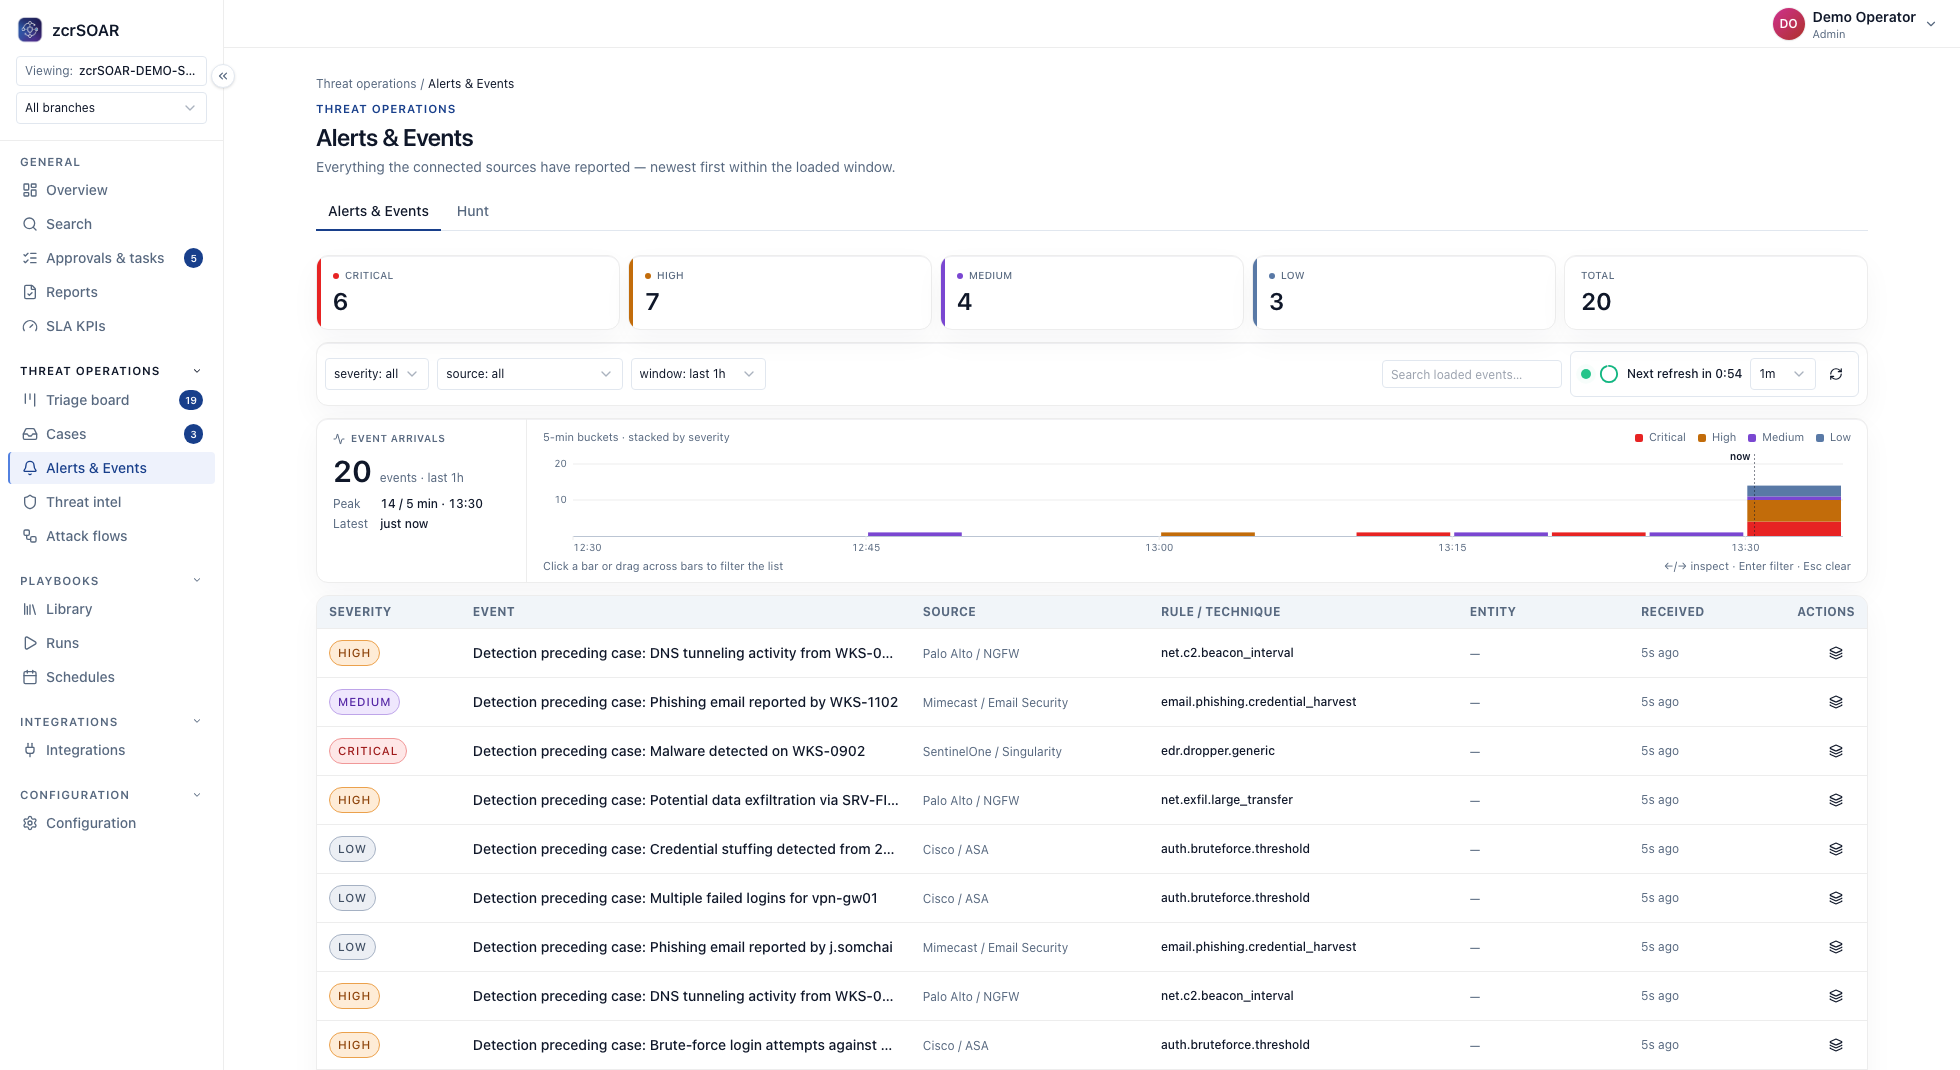Image resolution: width=1960 pixels, height=1070 pixels.
Task: Collapse the sidebar with double-chevron icon
Action: tap(223, 76)
